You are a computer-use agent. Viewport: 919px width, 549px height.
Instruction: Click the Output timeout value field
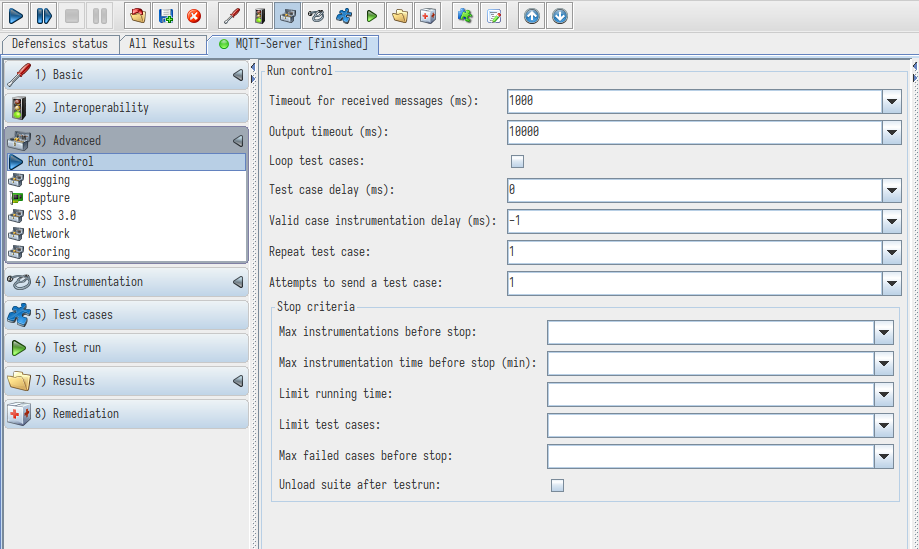[x=695, y=132]
